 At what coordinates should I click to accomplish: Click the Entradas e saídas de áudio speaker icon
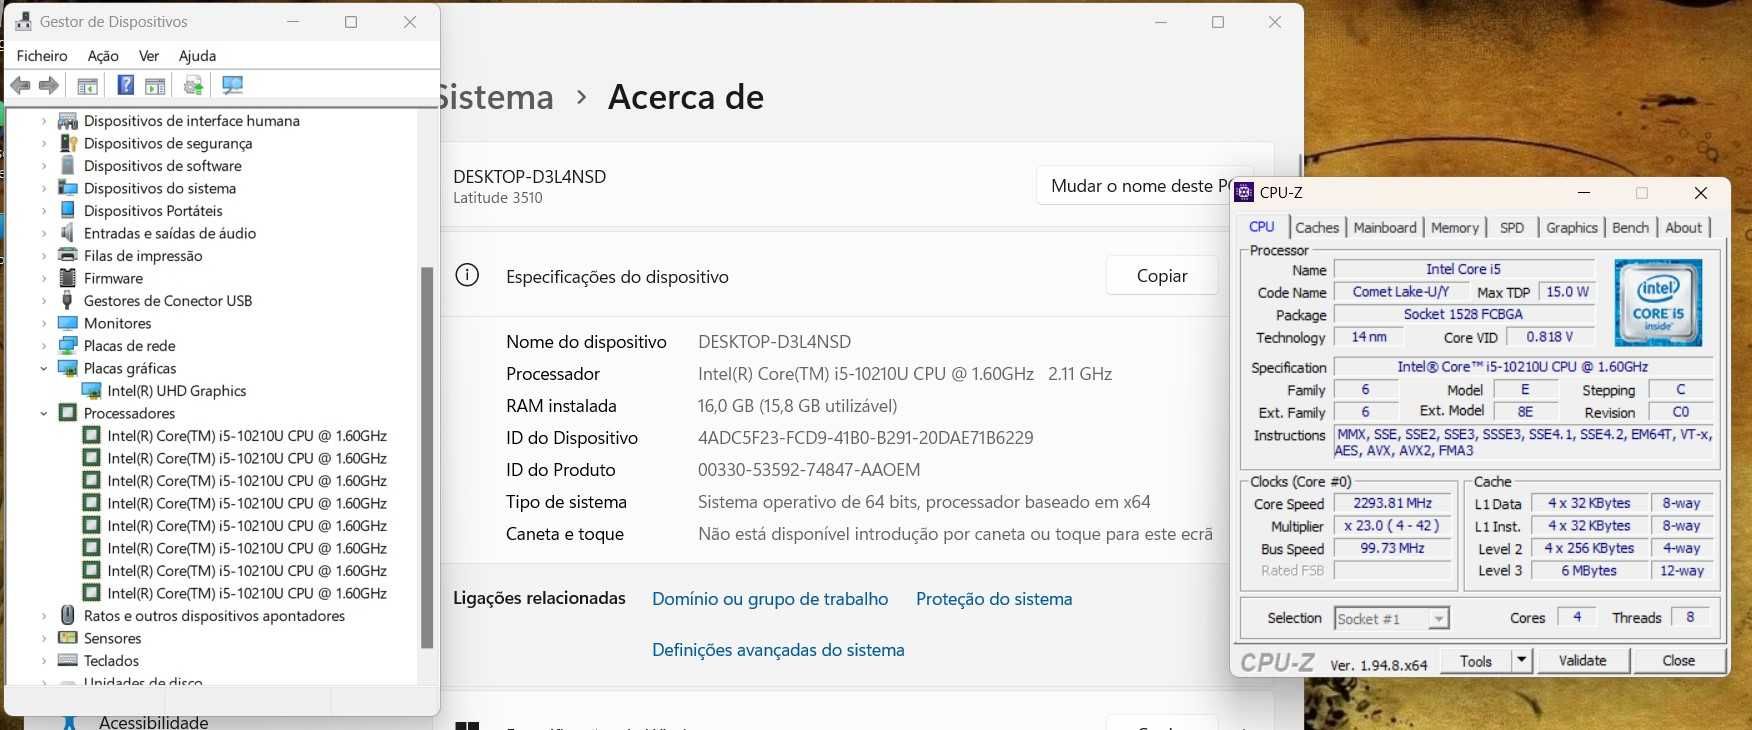(68, 233)
